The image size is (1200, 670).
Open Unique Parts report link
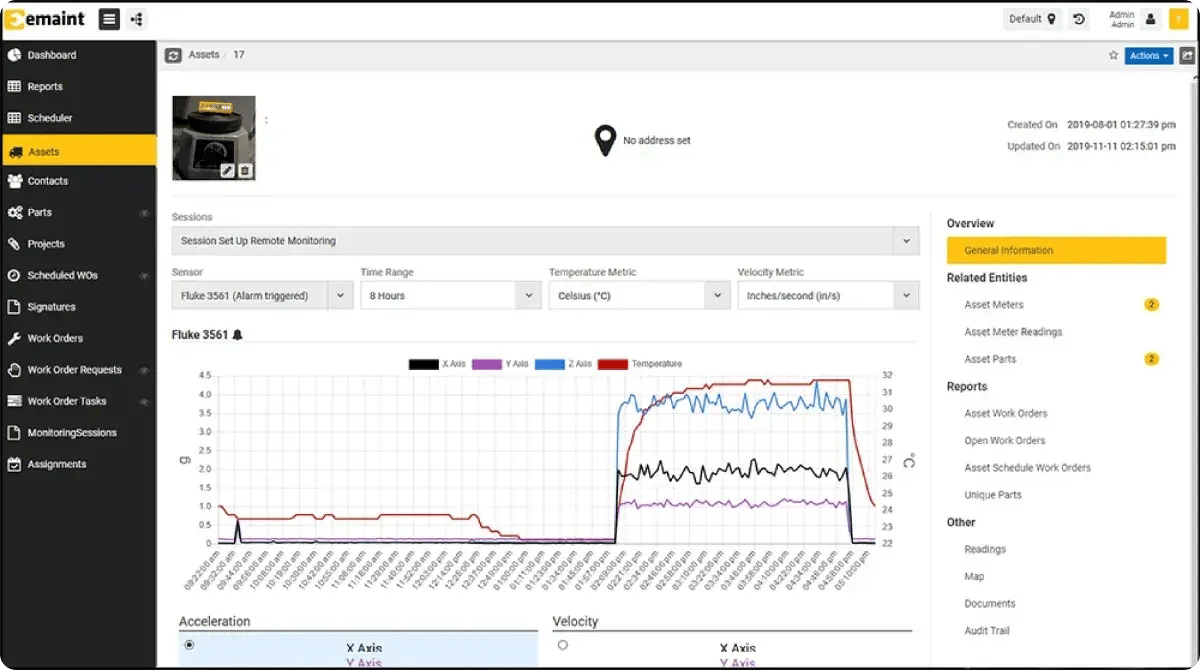coord(993,495)
